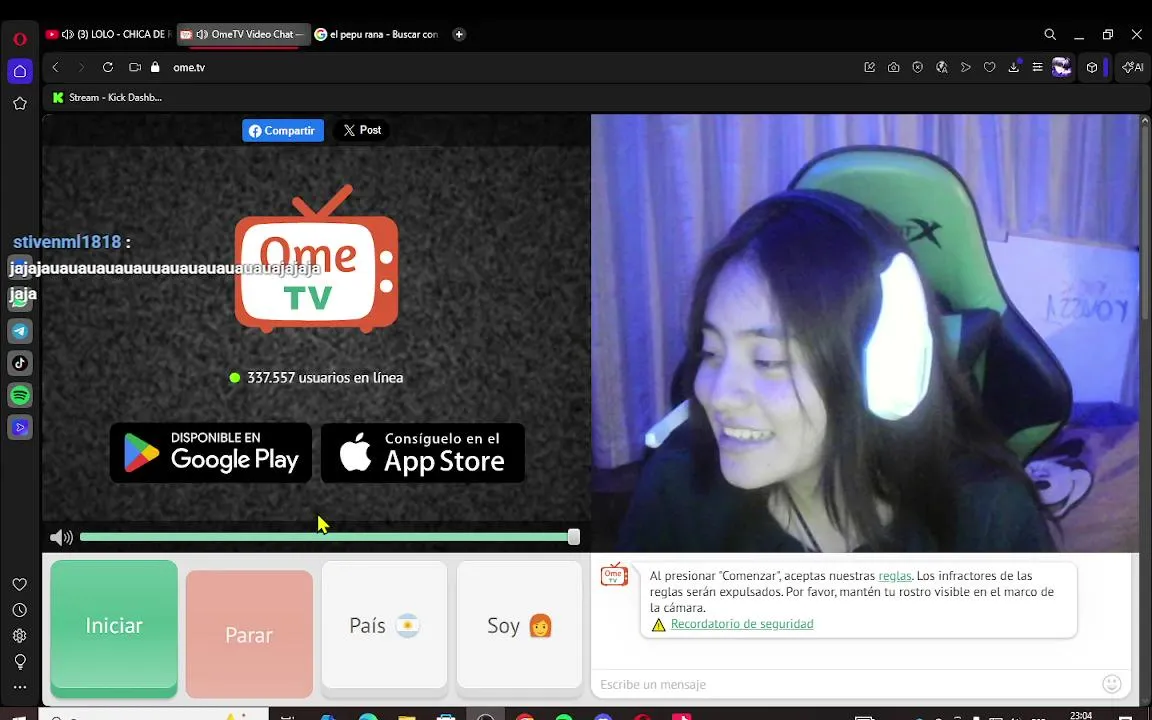Open the page translate icon
This screenshot has width=1152, height=720.
coord(942,67)
